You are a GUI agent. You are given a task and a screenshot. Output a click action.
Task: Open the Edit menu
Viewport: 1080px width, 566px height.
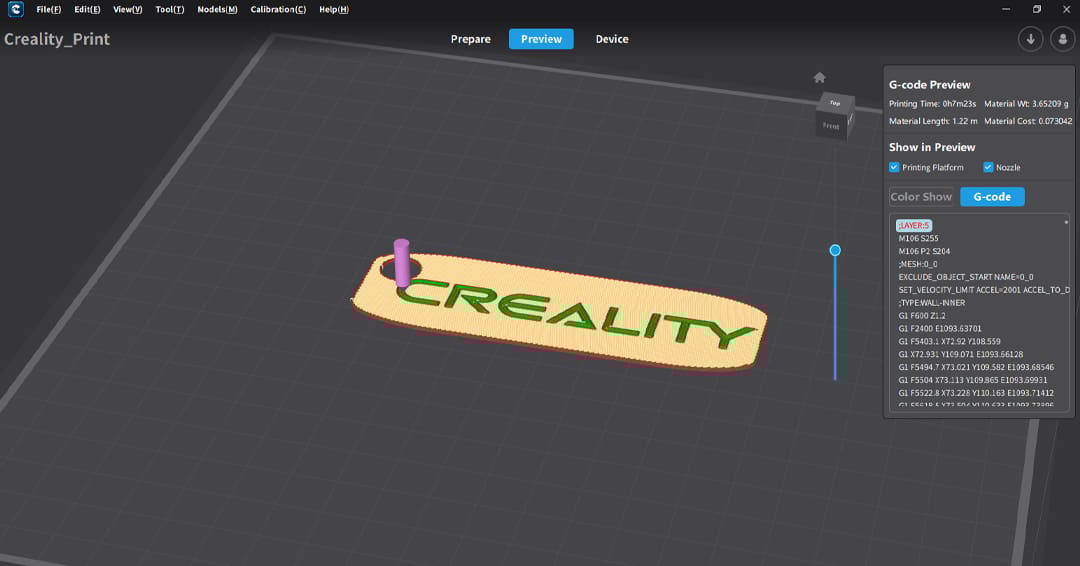[87, 10]
